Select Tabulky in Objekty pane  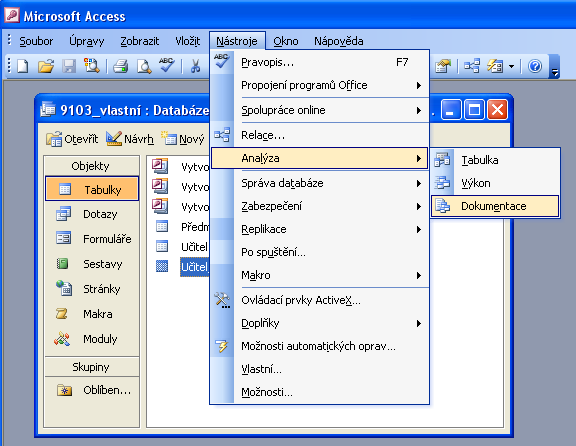92,189
